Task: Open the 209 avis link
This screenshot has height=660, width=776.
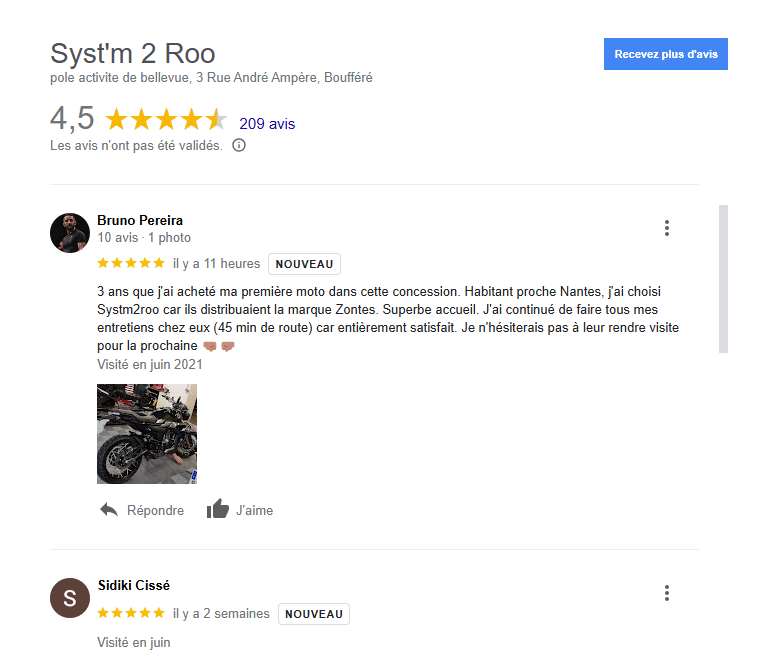Action: click(267, 124)
